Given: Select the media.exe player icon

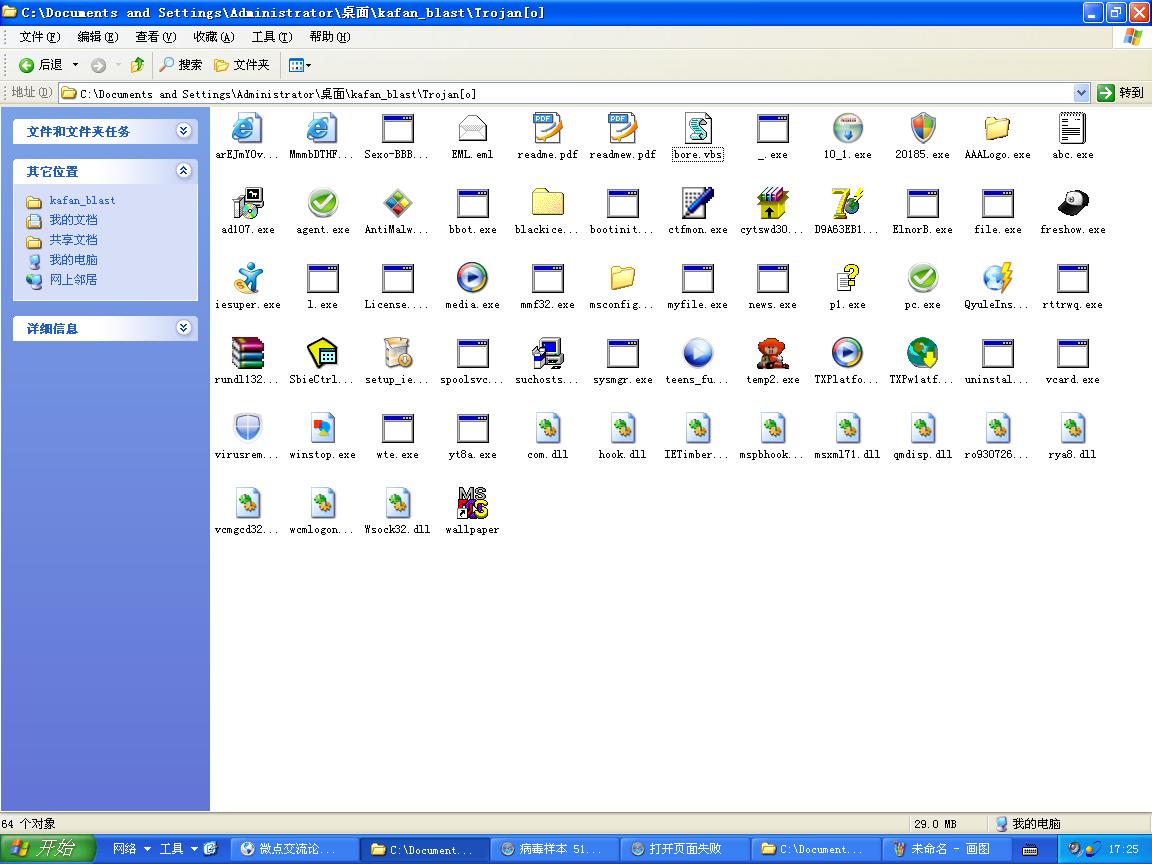Looking at the screenshot, I should [472, 278].
